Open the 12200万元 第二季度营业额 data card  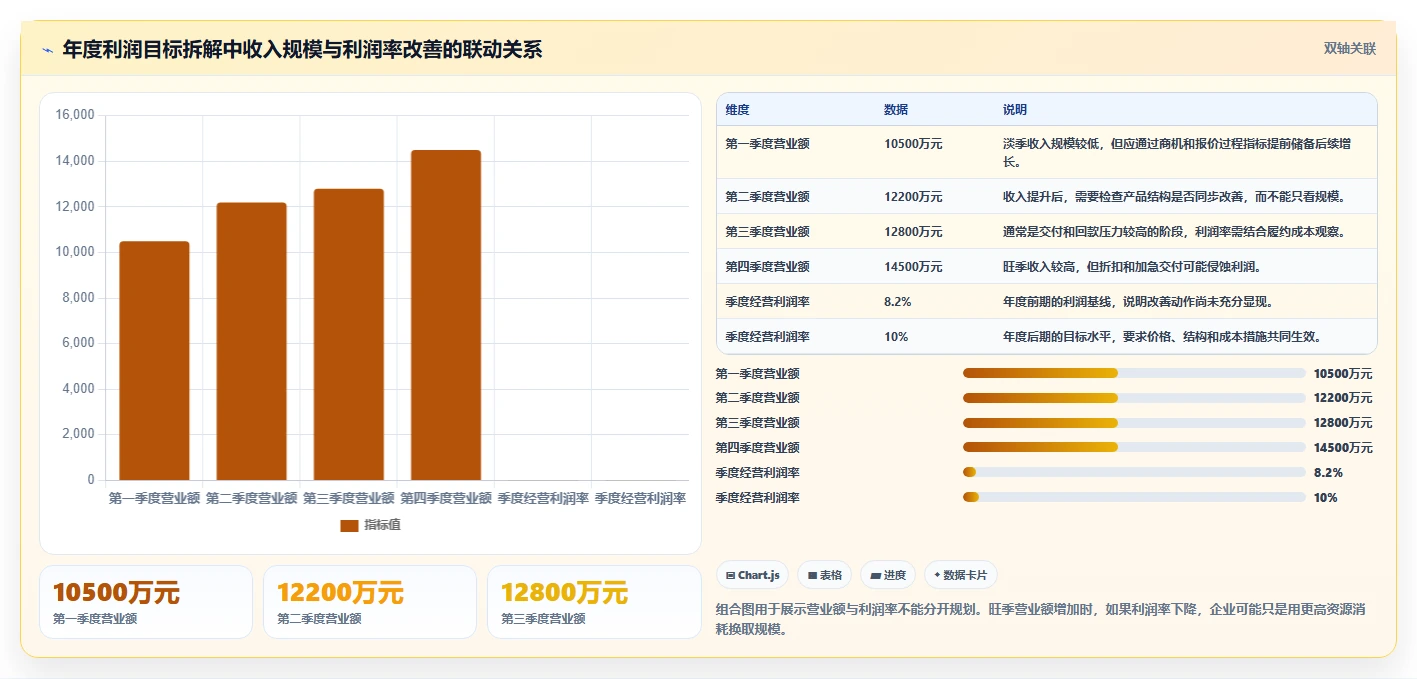(370, 602)
